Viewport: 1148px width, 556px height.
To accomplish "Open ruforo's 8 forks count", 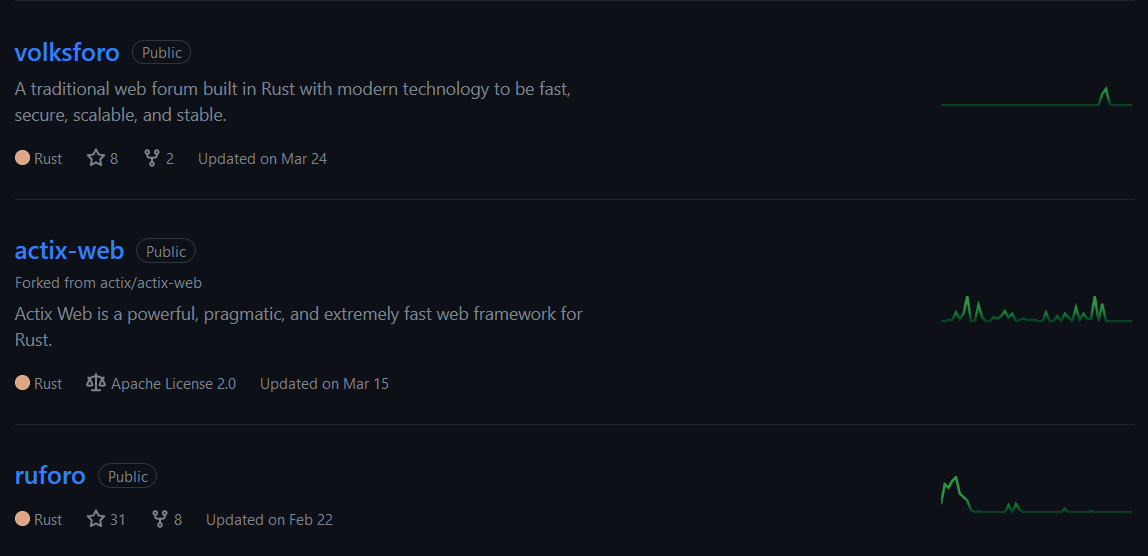I will 167,519.
